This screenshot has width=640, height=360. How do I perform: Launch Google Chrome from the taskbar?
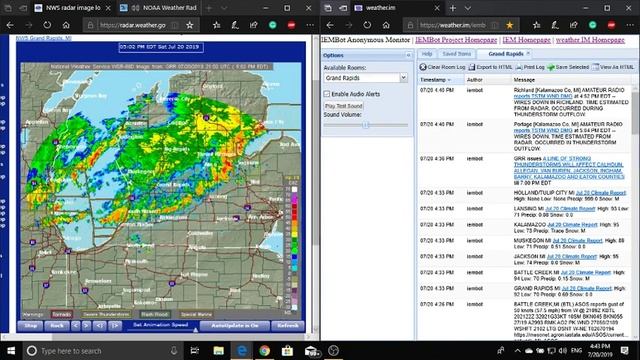pos(264,351)
